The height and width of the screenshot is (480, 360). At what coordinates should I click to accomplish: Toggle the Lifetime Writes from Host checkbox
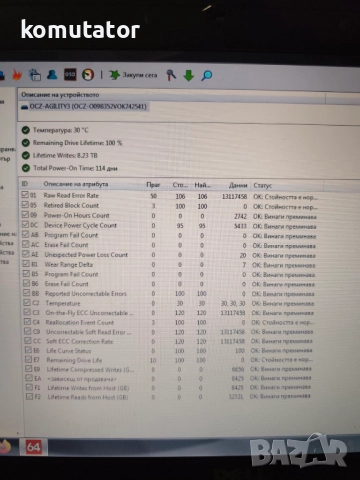click(x=30, y=387)
